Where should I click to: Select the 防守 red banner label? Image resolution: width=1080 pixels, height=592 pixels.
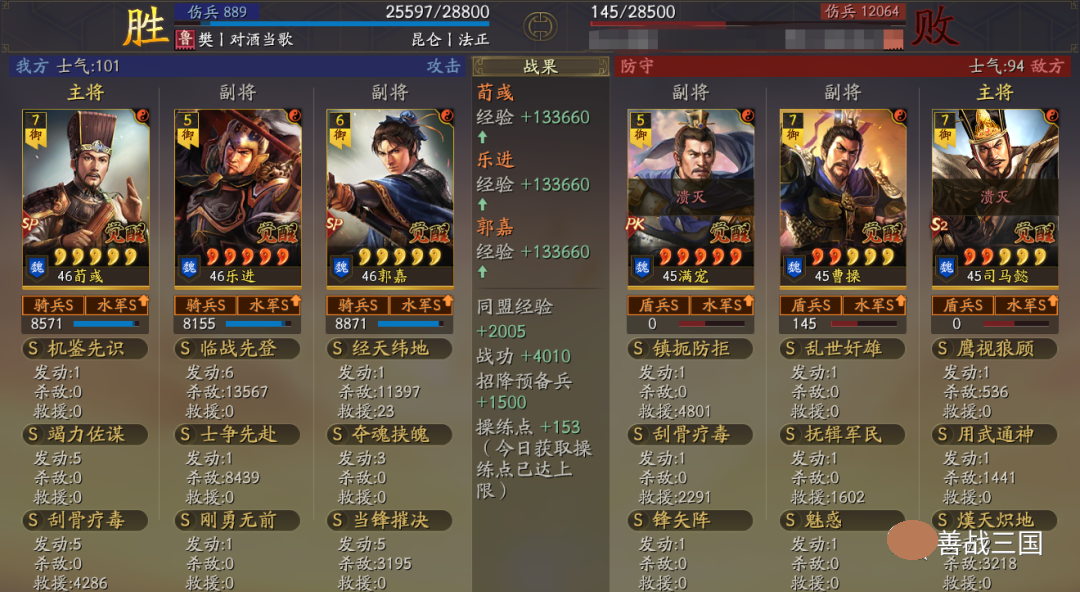636,66
